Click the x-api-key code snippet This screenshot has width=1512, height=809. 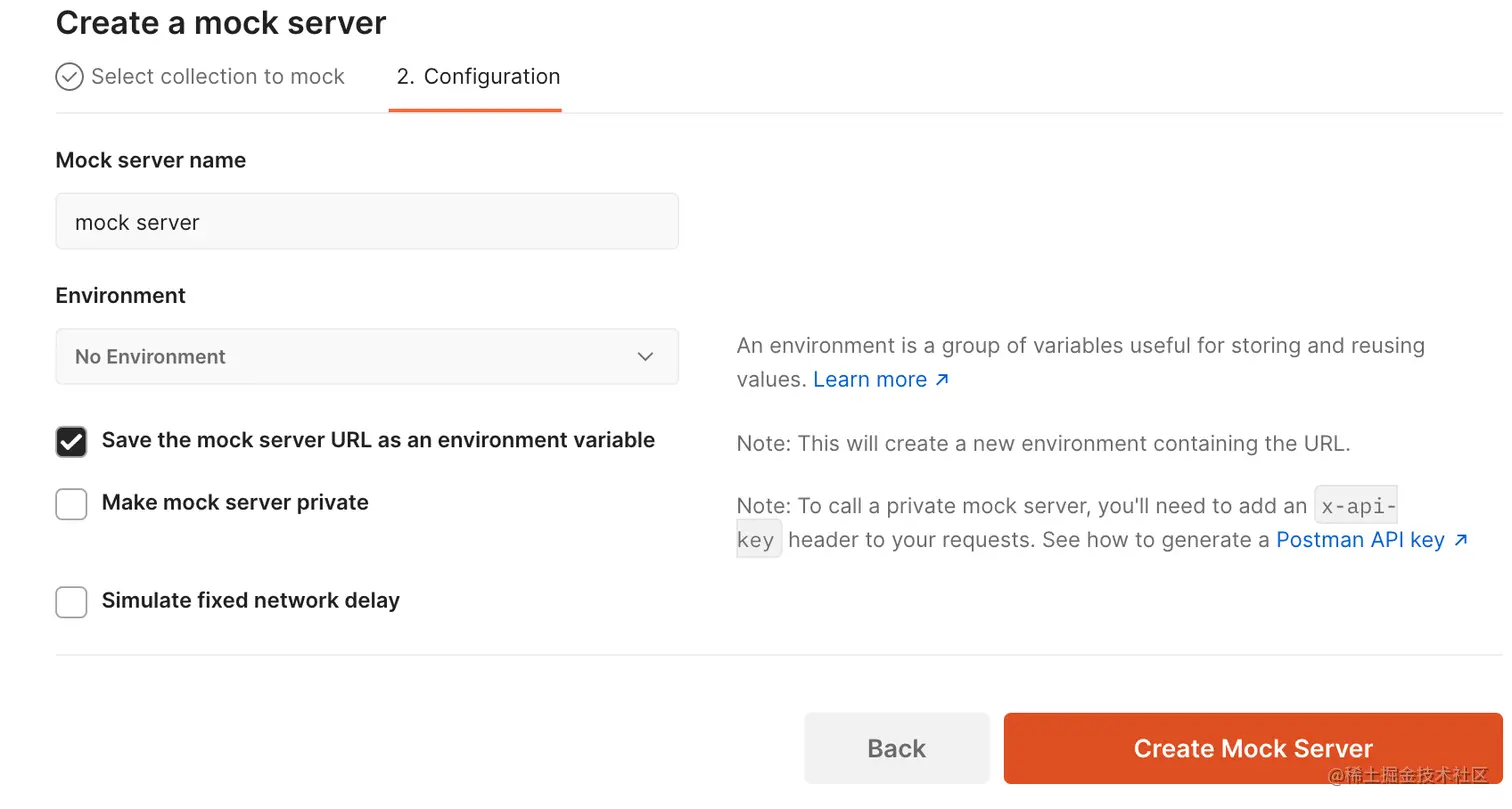(x=1356, y=506)
